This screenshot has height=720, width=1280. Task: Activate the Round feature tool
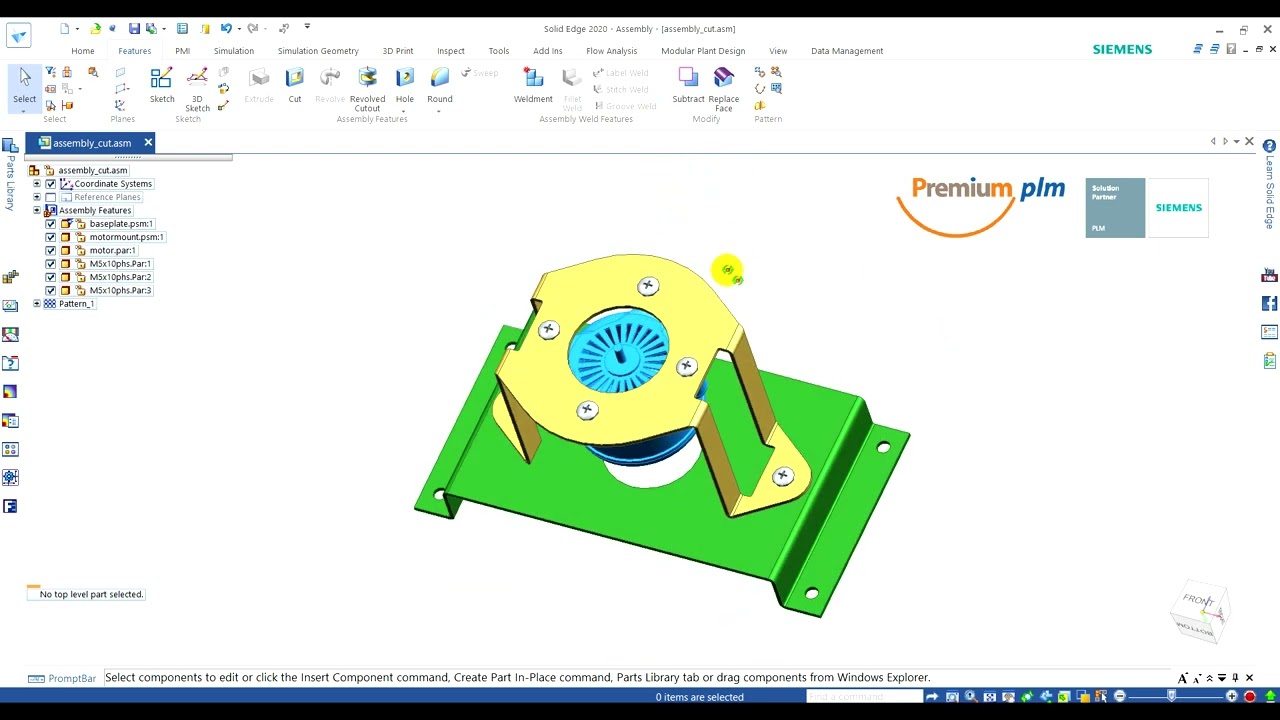tap(440, 85)
